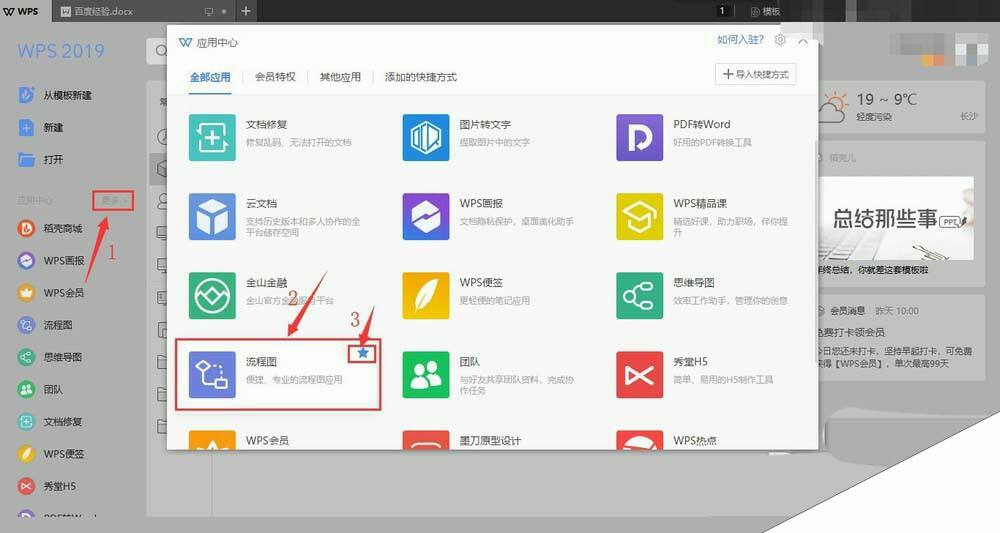Open the 如何入驻? link
1000x533 pixels.
pyautogui.click(x=740, y=40)
